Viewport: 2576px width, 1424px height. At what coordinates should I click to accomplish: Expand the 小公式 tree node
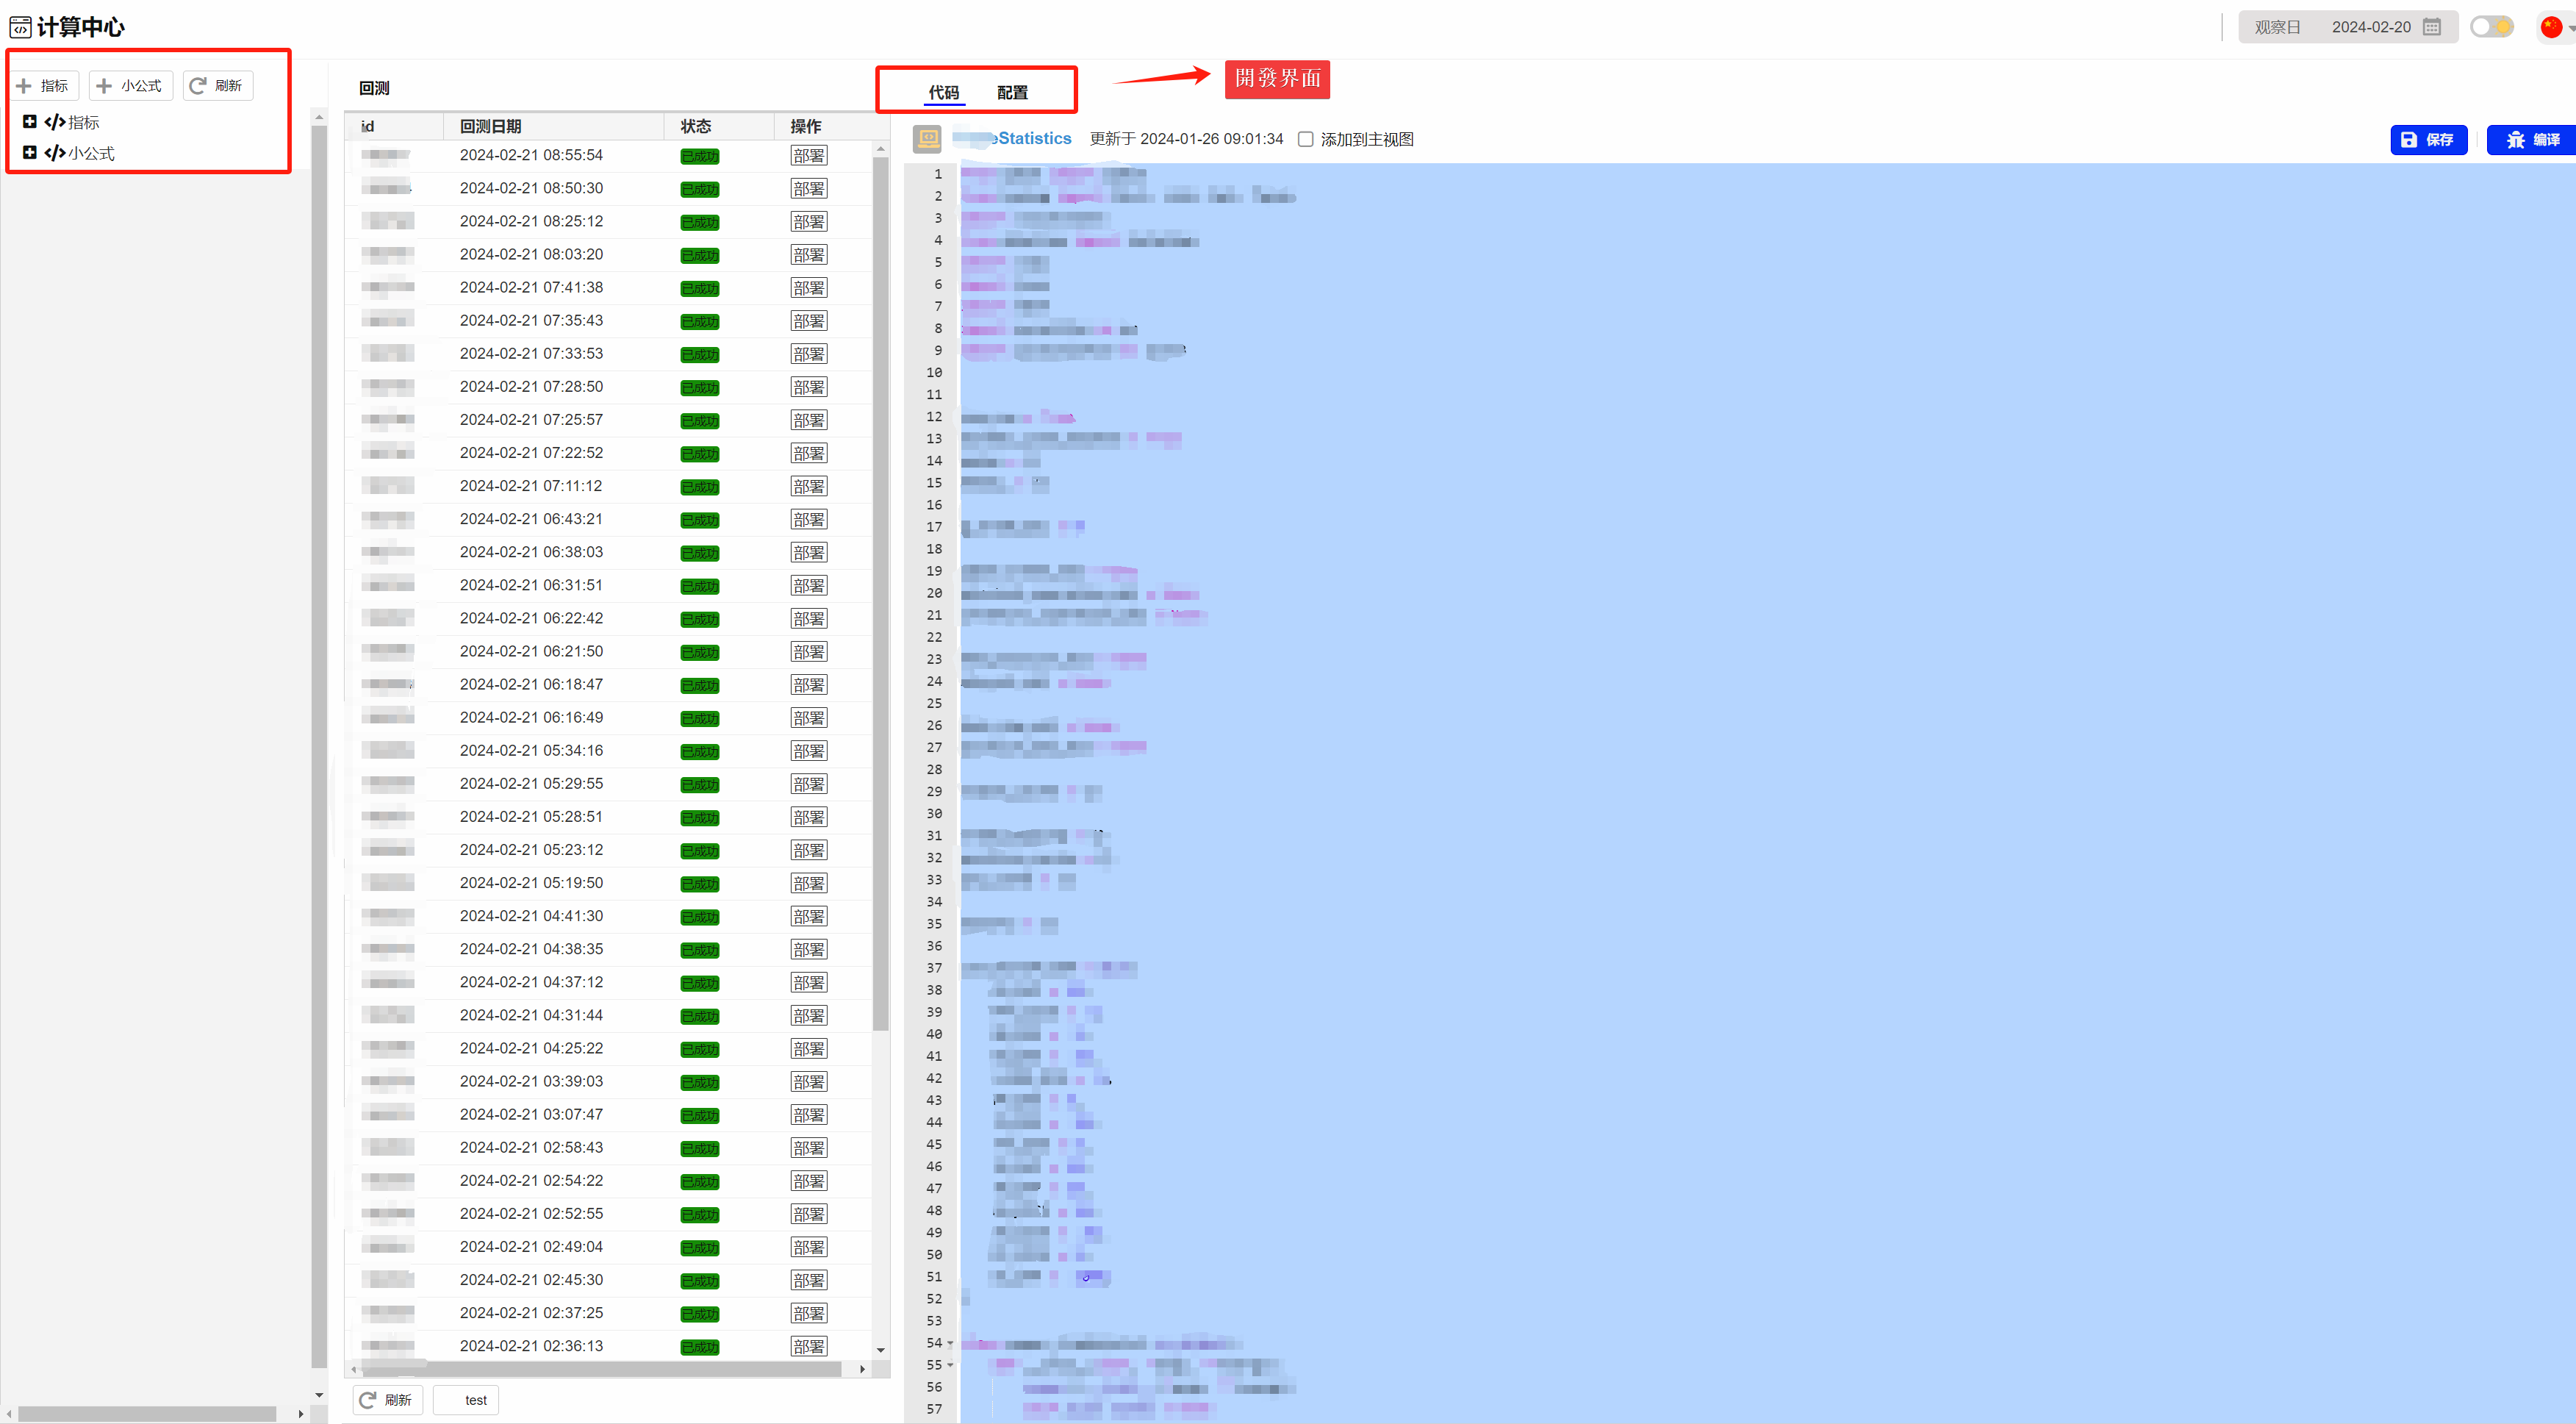tap(30, 153)
